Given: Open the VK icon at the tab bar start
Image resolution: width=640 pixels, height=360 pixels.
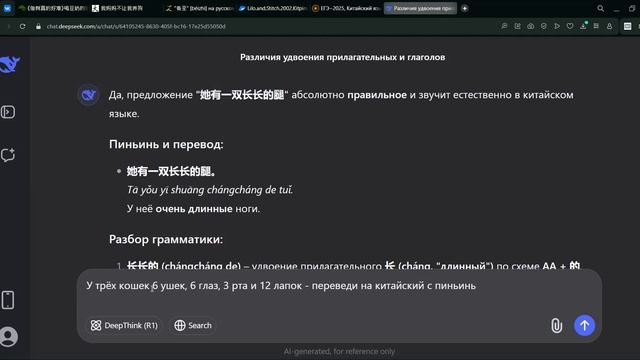Looking at the screenshot, I should 7,8.
